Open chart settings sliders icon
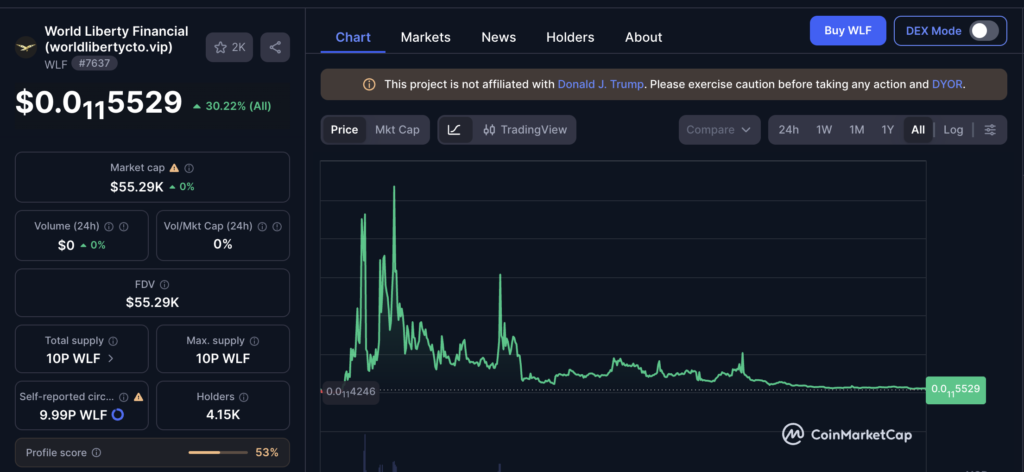The height and width of the screenshot is (472, 1024). [990, 130]
